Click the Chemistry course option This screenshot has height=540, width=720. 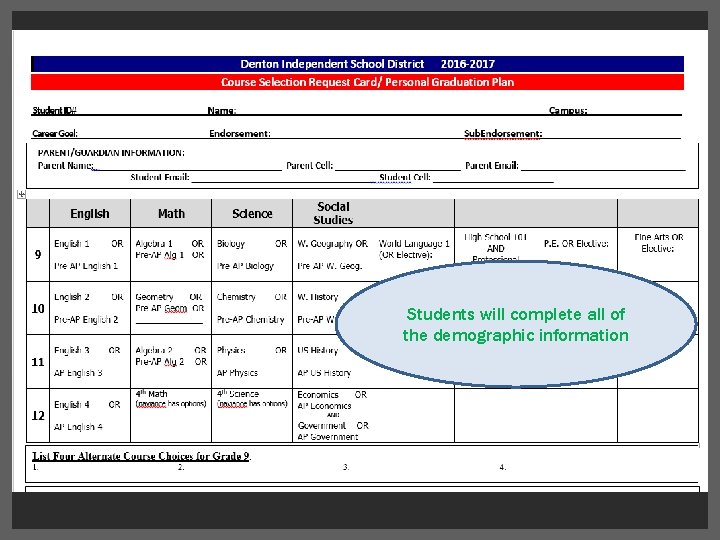(236, 297)
